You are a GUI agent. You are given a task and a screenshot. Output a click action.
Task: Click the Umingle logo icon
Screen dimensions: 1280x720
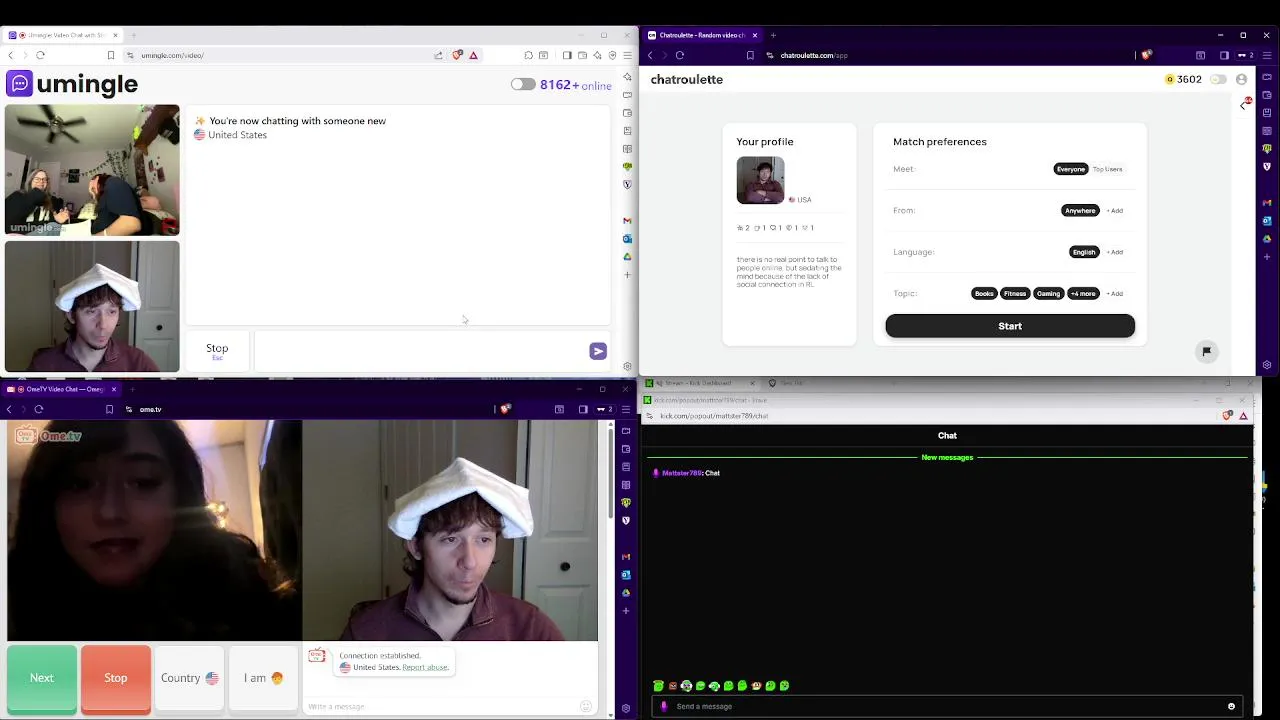pyautogui.click(x=19, y=84)
